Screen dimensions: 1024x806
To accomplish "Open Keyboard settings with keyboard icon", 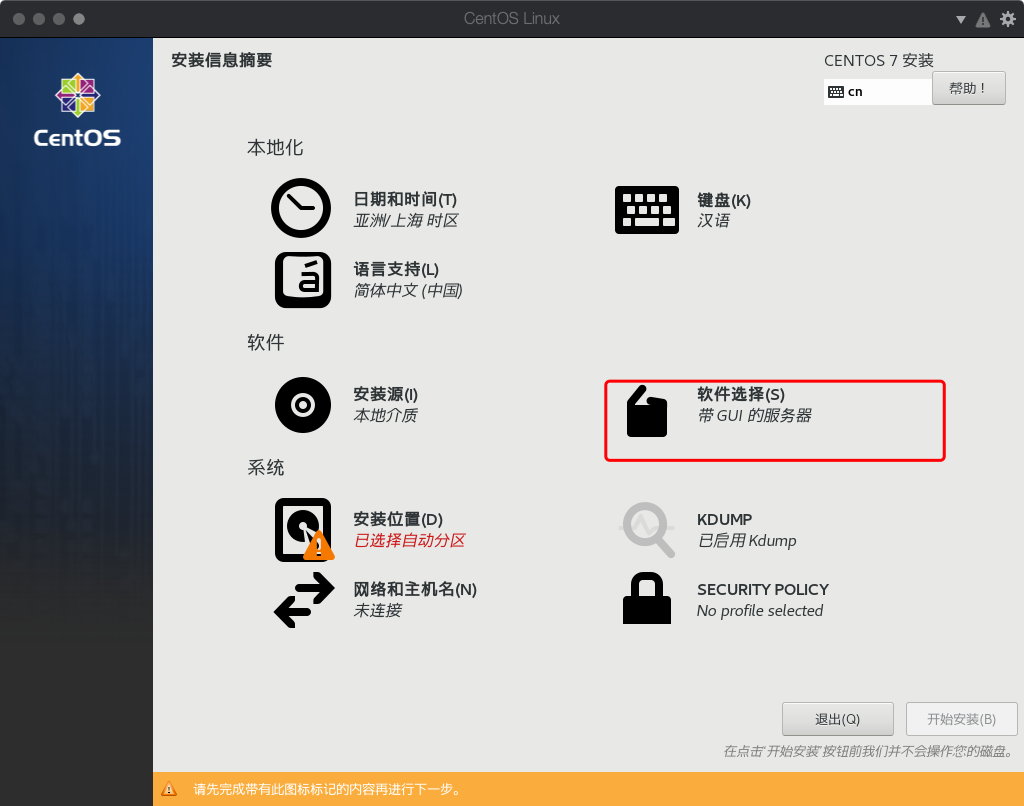I will point(646,209).
